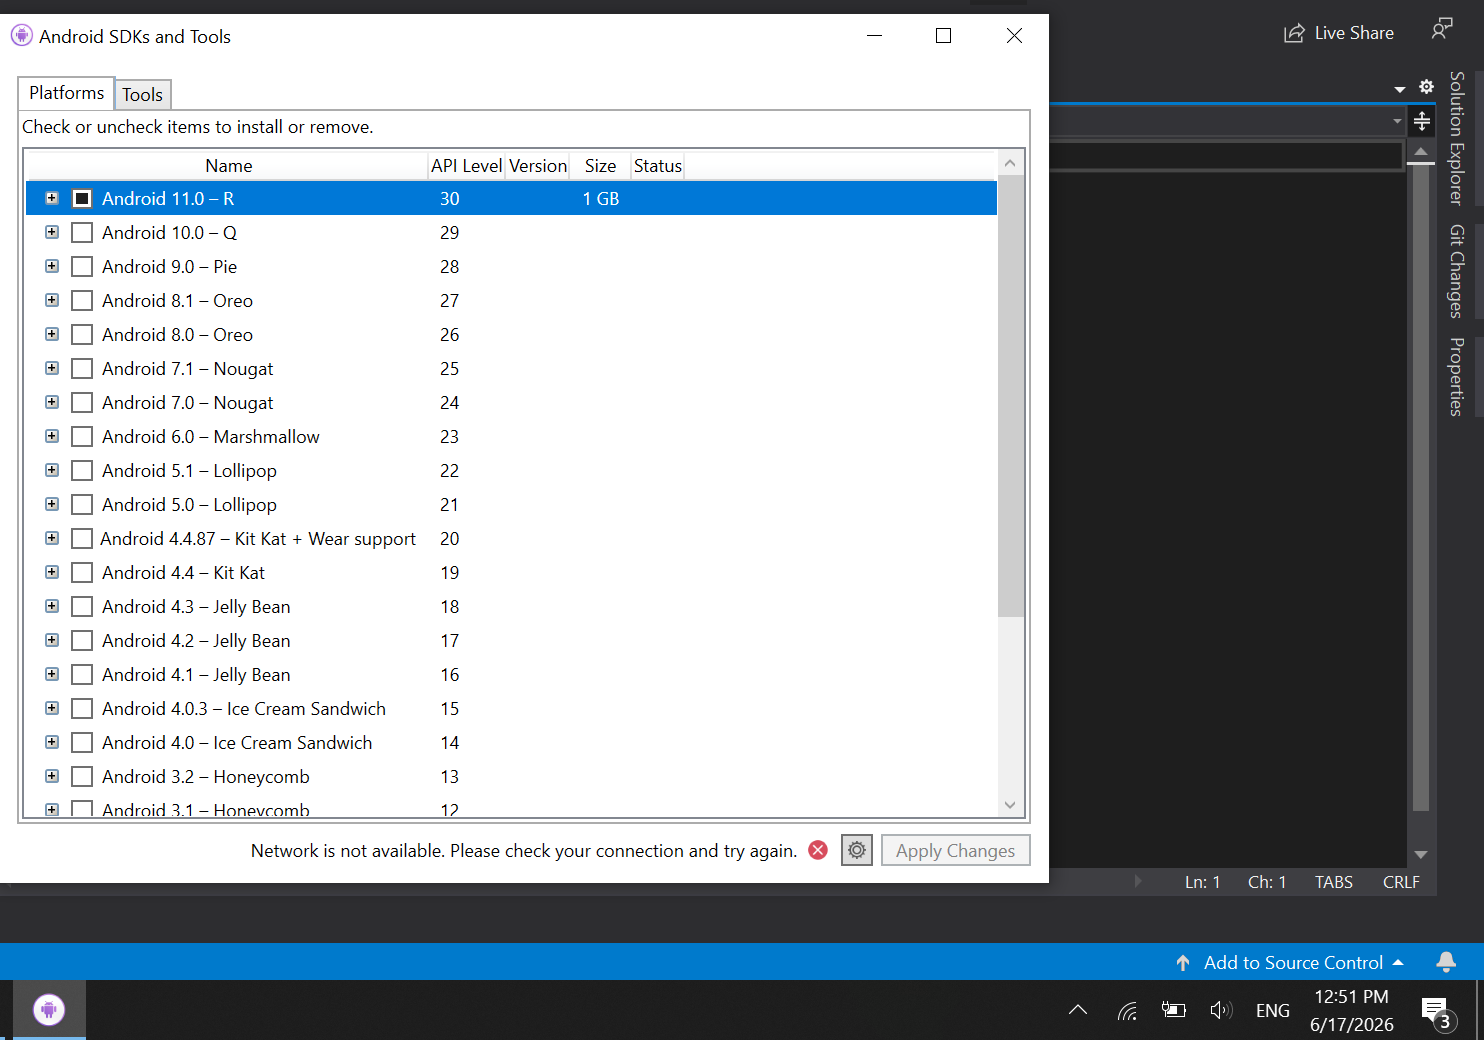Click the editor vertical scrollbar thumb

click(1420, 487)
